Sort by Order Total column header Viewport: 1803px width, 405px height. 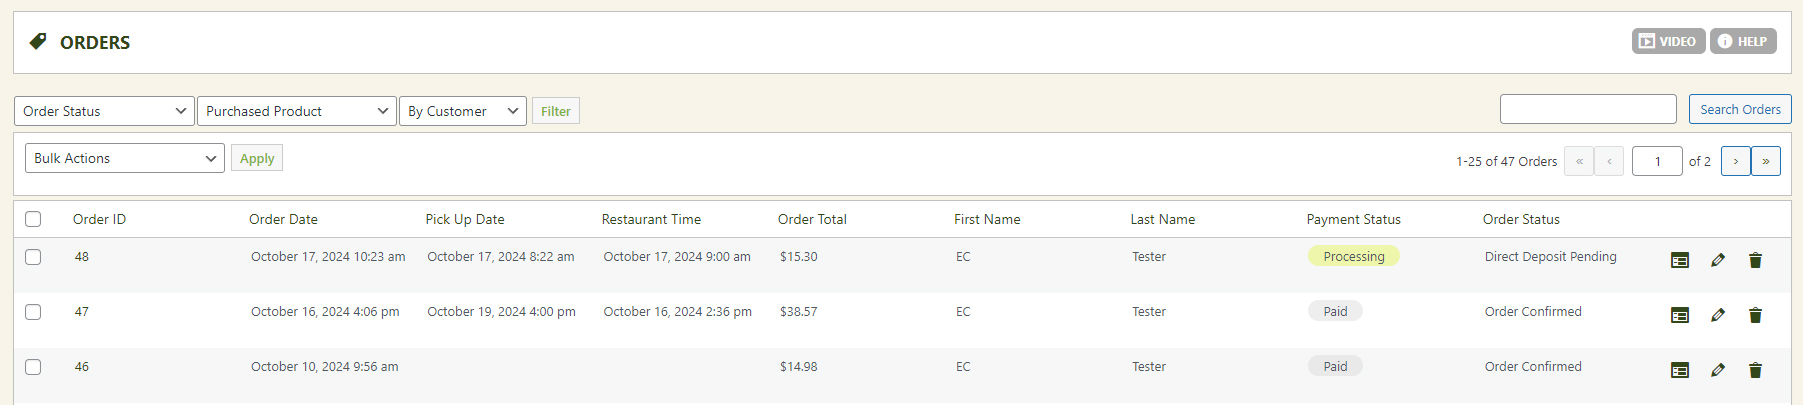coord(812,219)
